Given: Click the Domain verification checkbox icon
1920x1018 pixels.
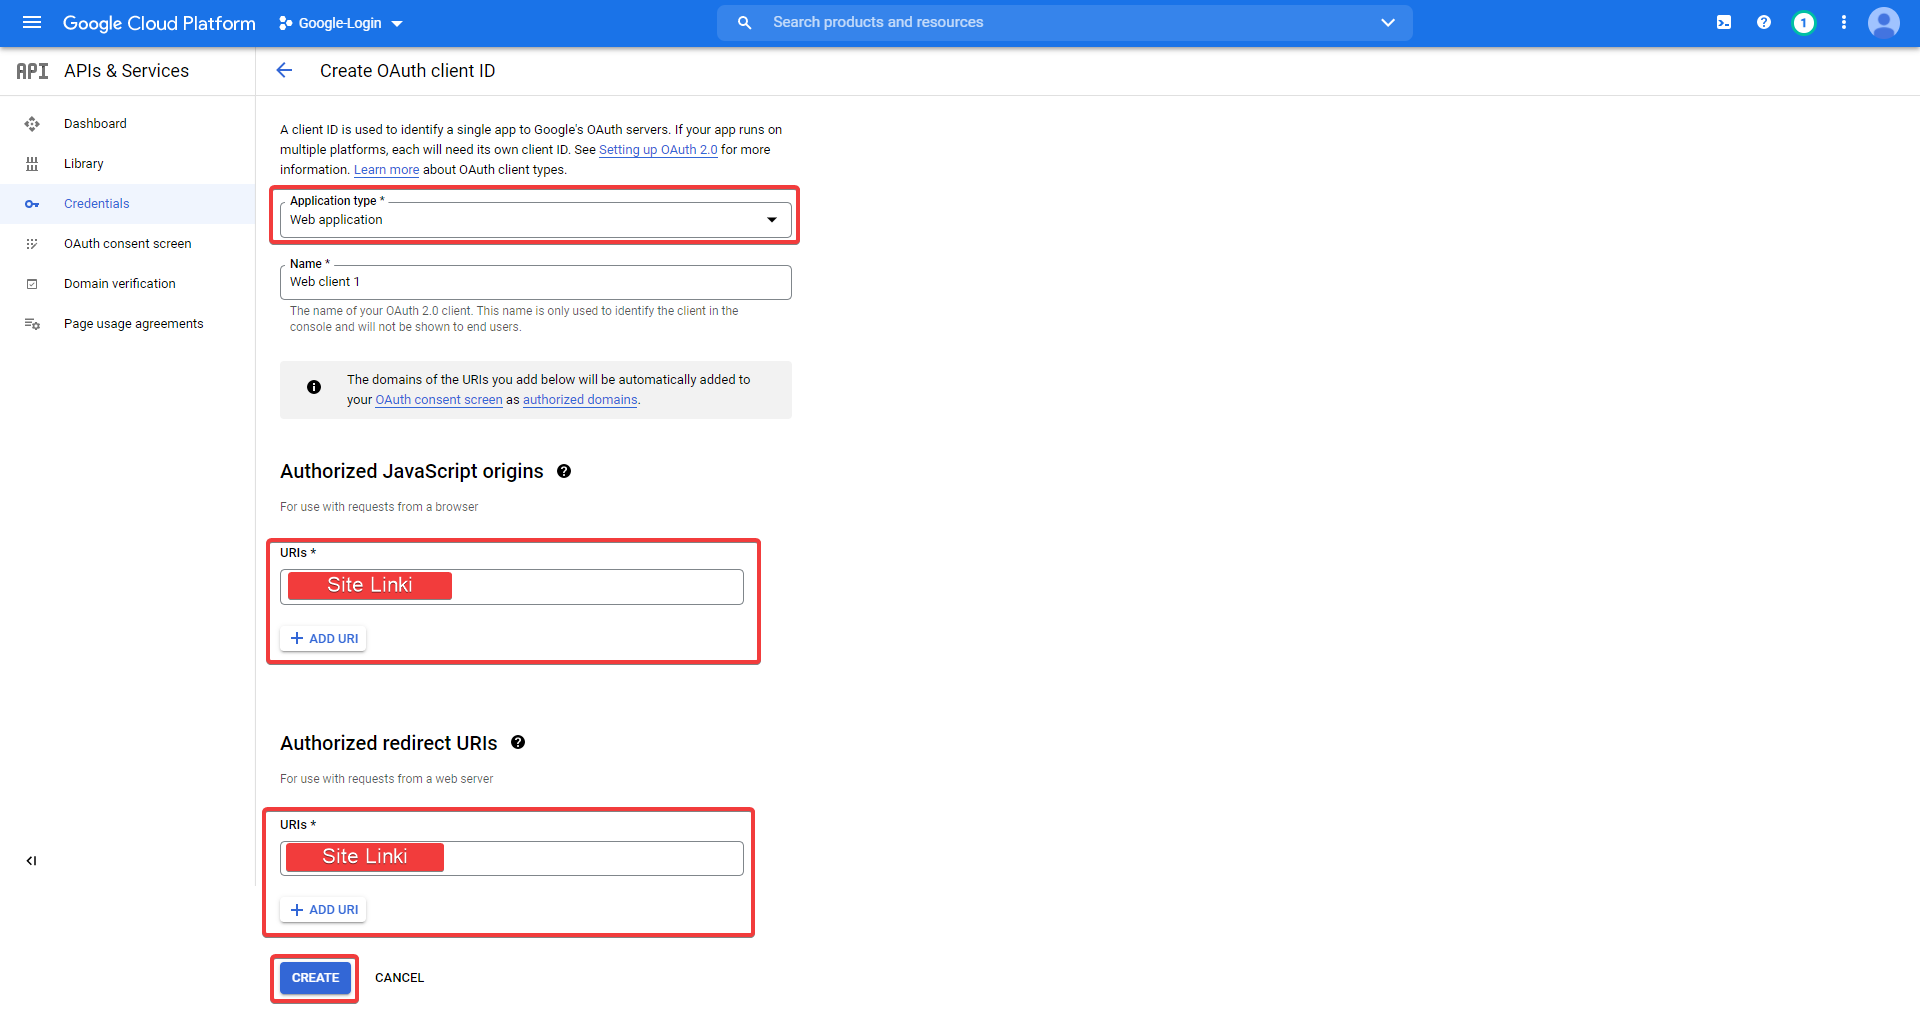Looking at the screenshot, I should tap(32, 284).
